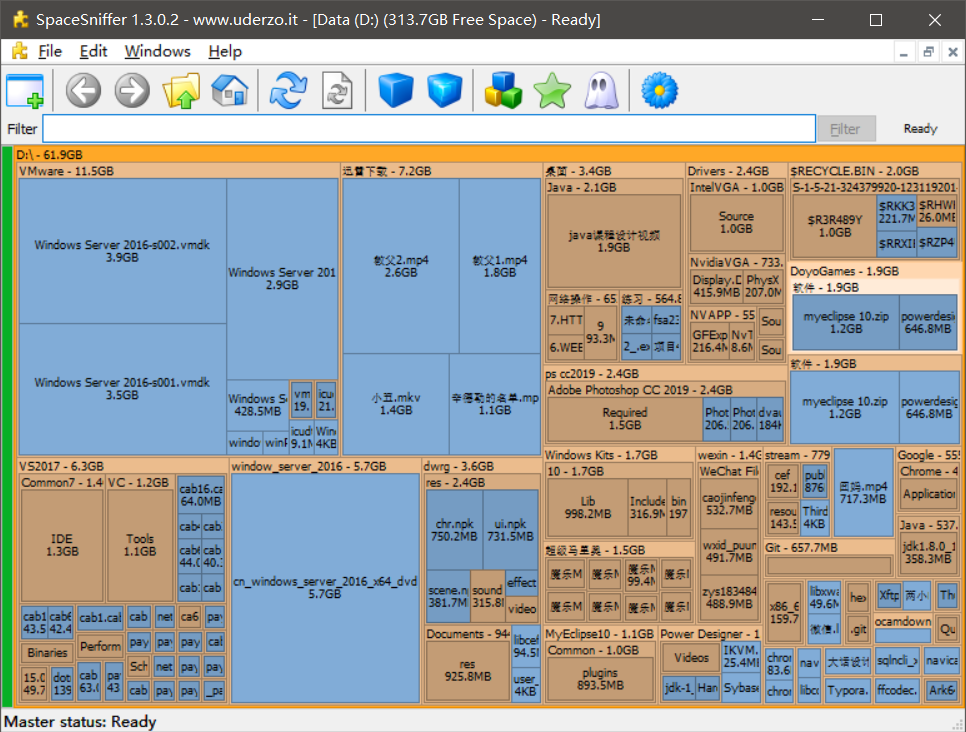Screen dimensions: 966x732
Task: Open the File menu
Action: (x=49, y=51)
